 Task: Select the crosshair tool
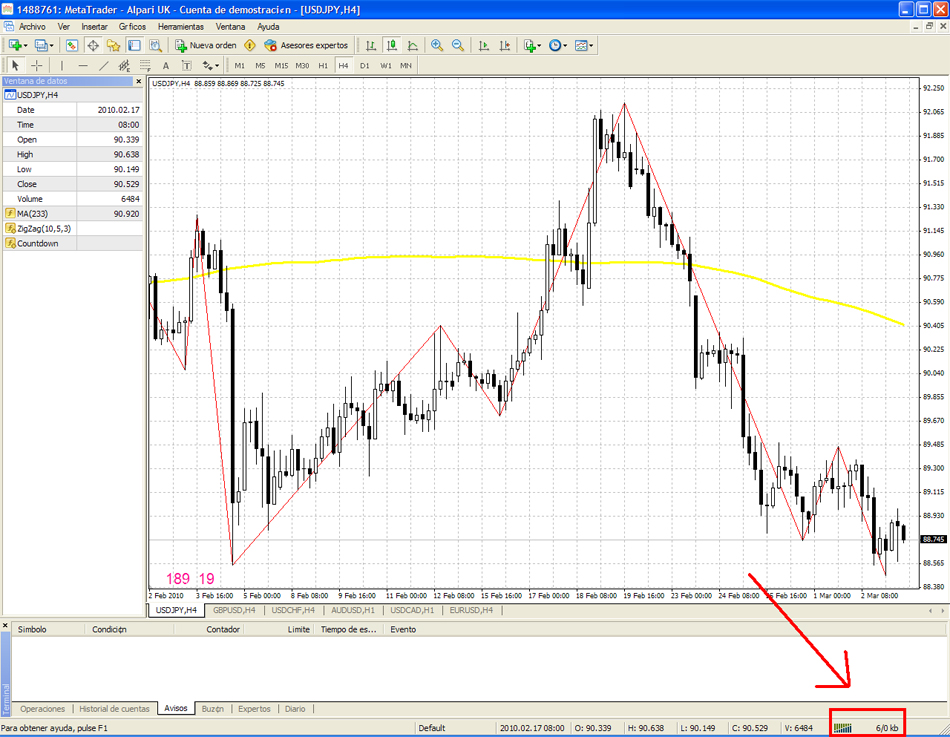point(37,65)
